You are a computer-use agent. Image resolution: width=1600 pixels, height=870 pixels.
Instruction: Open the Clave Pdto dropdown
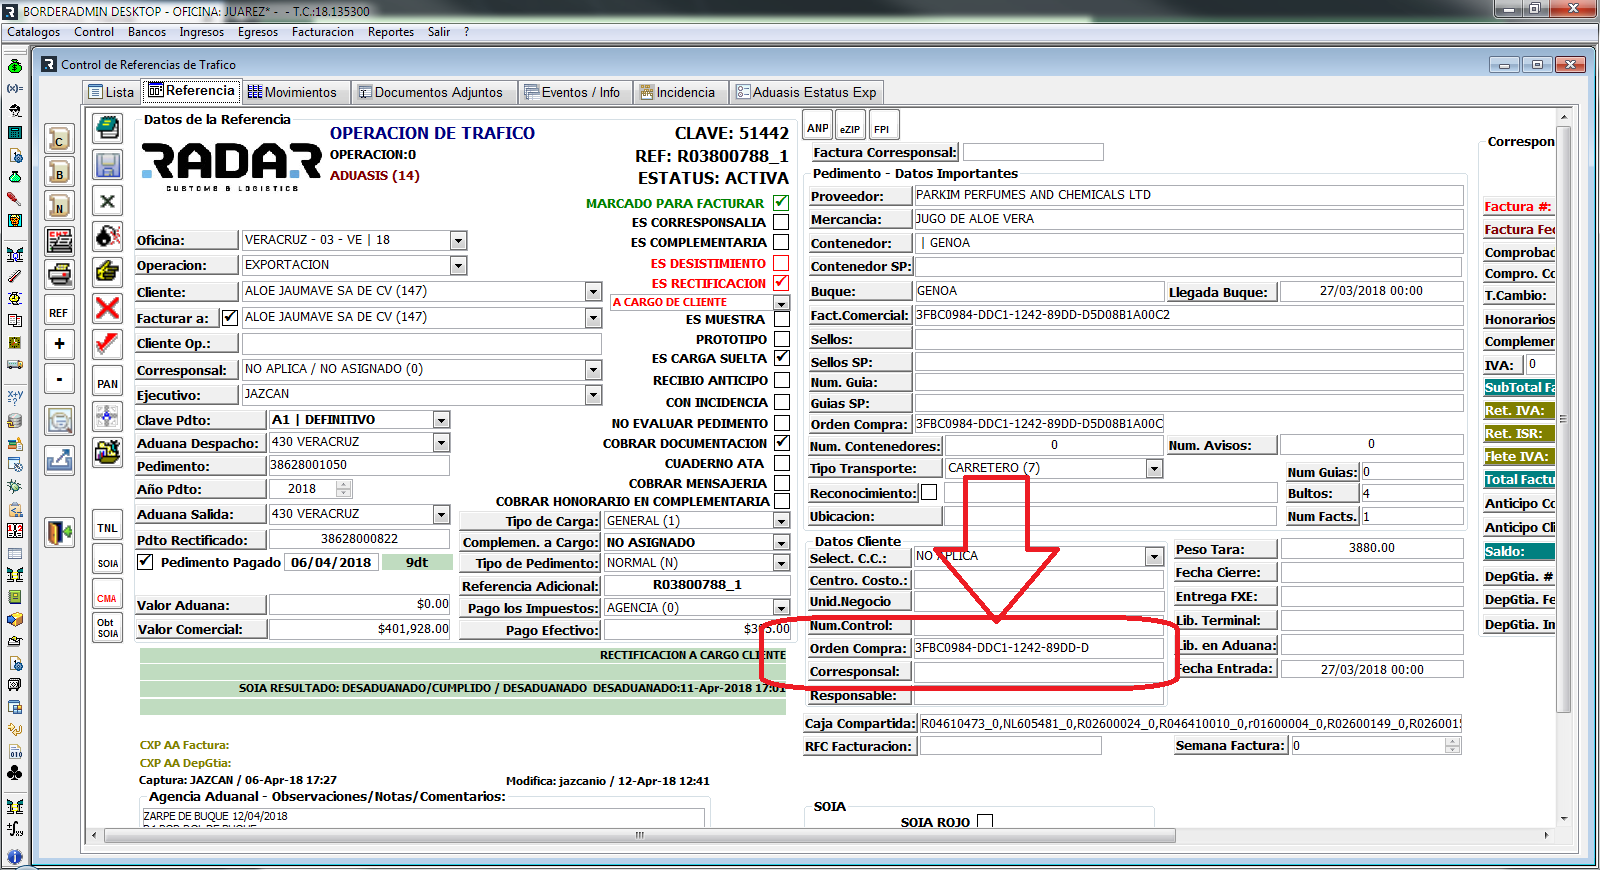pyautogui.click(x=441, y=421)
